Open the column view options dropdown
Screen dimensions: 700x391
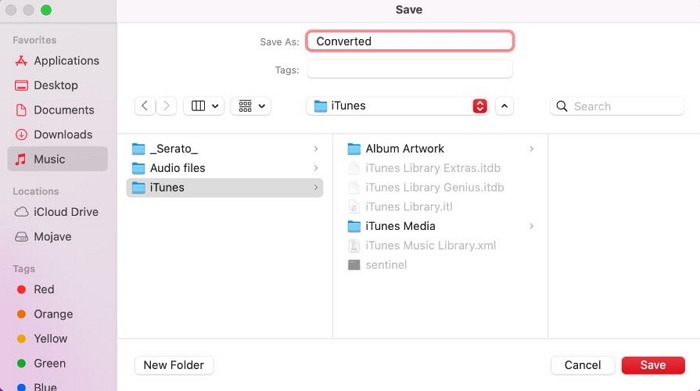coord(204,106)
